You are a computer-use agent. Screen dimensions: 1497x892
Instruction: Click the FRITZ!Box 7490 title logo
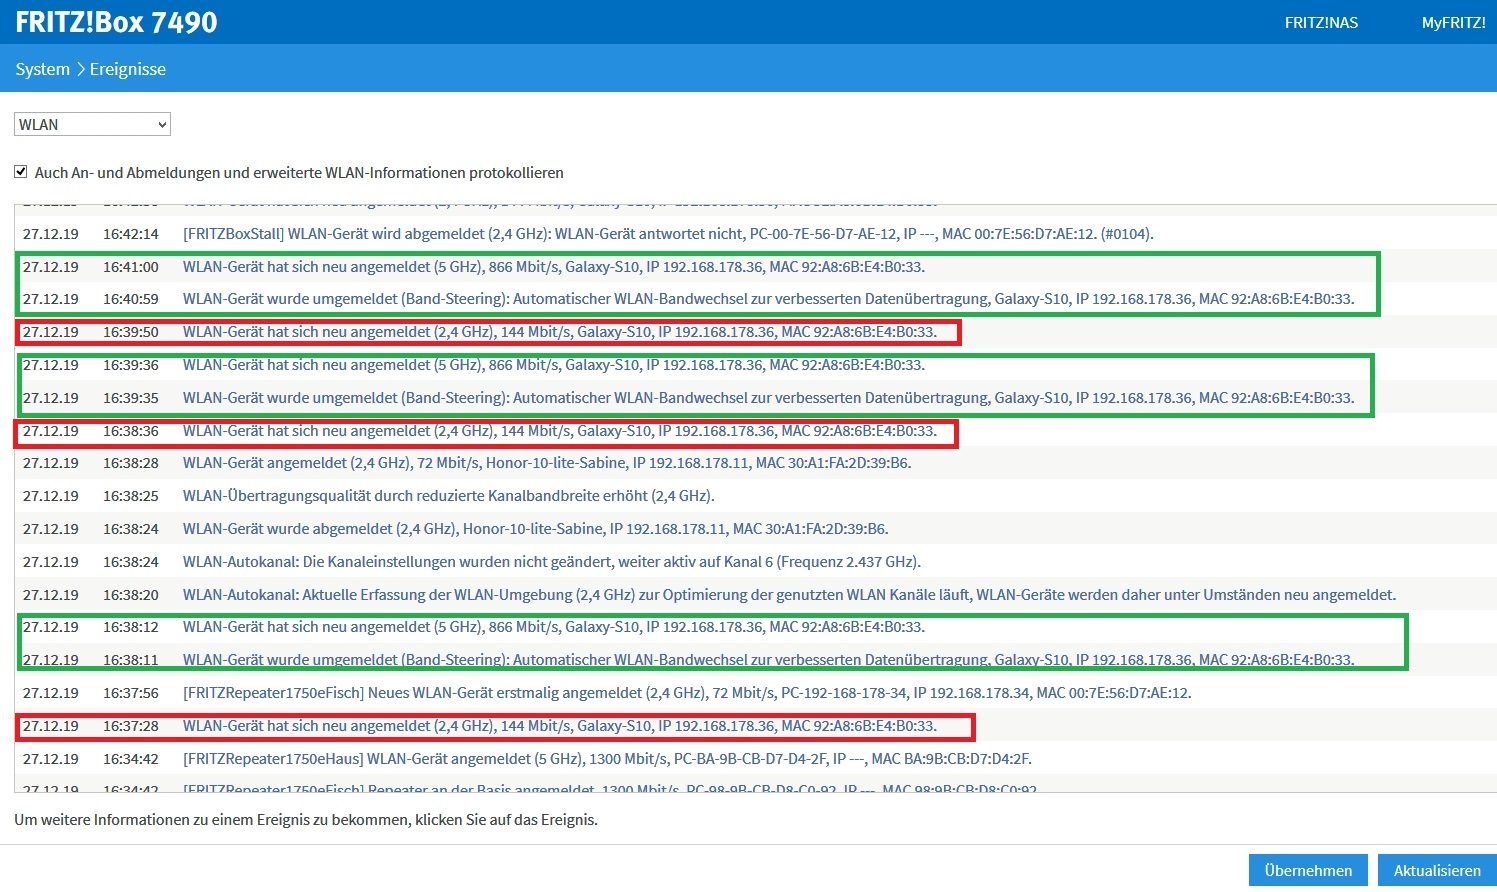[116, 22]
